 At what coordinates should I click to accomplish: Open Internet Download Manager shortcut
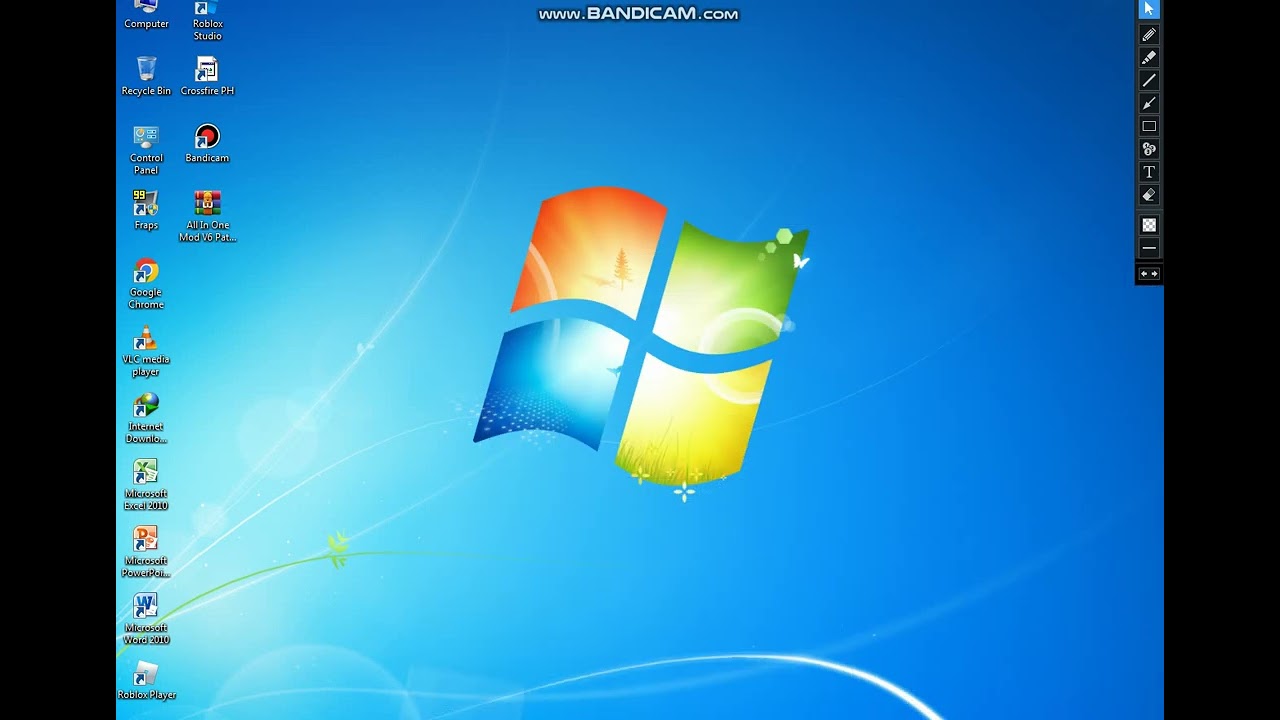(x=146, y=418)
